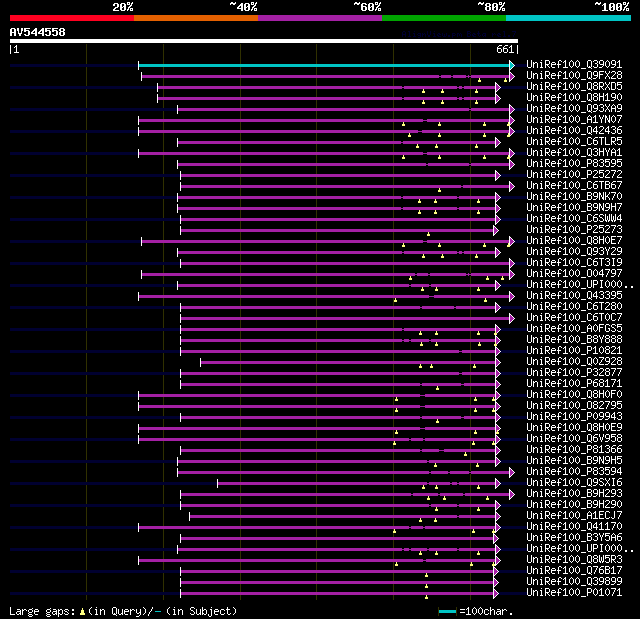Click the arrowhead ending the C6TB67 bar

(512, 186)
